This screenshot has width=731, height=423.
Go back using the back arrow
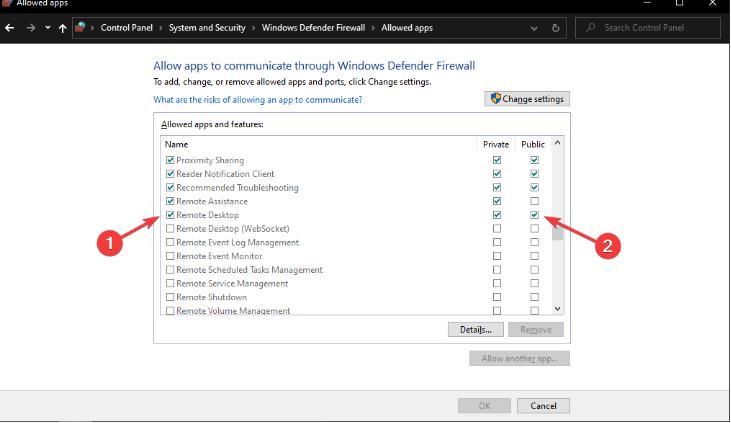pyautogui.click(x=9, y=28)
